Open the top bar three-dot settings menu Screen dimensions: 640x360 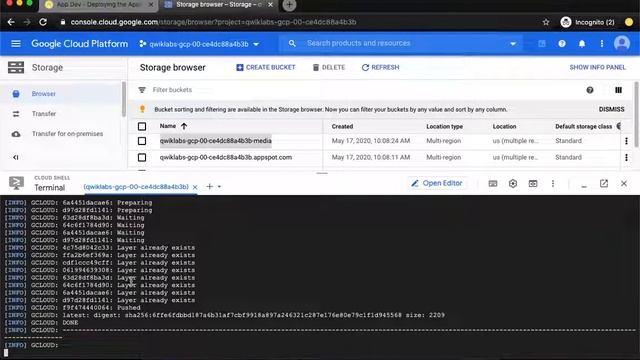click(602, 43)
